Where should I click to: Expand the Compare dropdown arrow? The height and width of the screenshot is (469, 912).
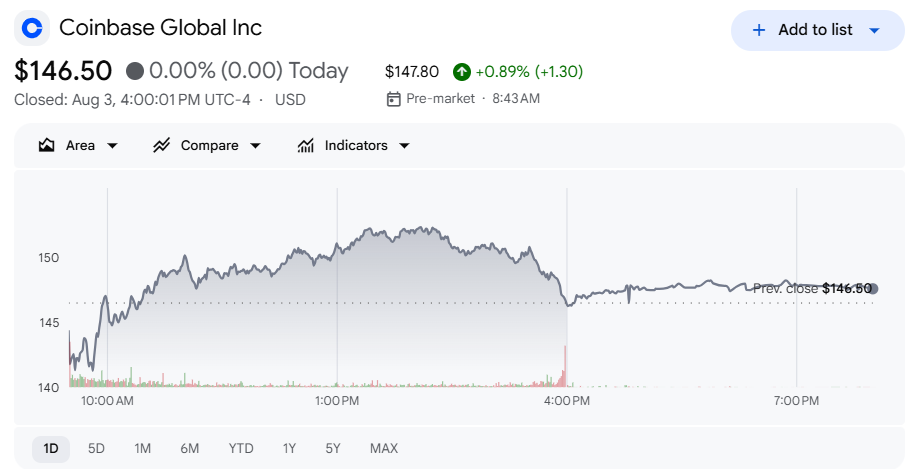[255, 145]
